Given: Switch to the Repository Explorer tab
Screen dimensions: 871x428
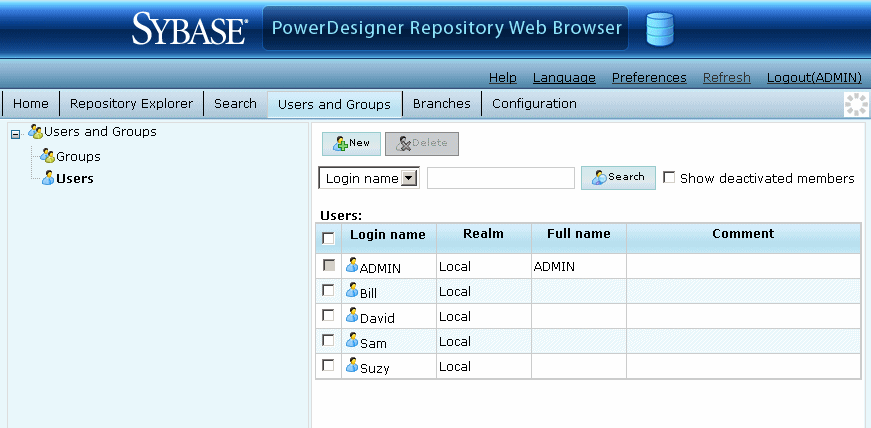Looking at the screenshot, I should pyautogui.click(x=133, y=103).
